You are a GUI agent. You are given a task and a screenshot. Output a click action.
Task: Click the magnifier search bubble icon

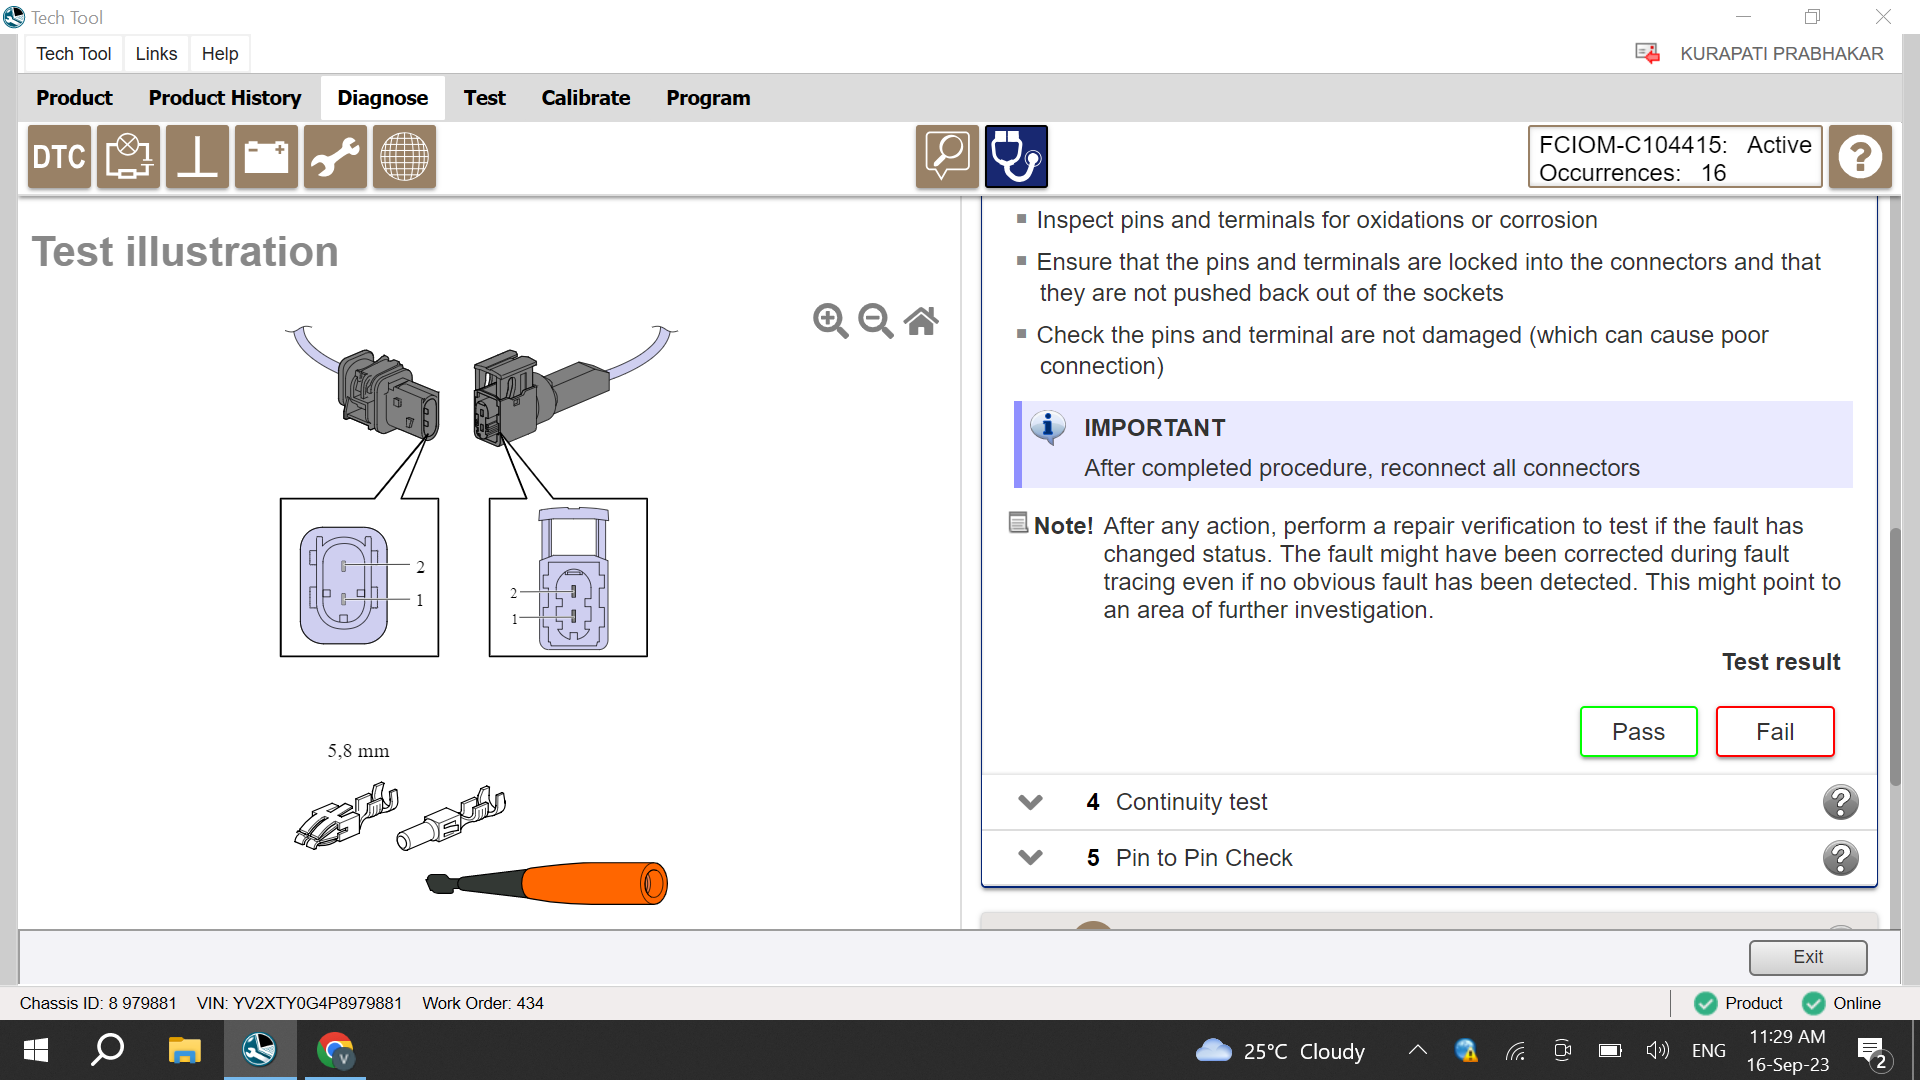[947, 157]
